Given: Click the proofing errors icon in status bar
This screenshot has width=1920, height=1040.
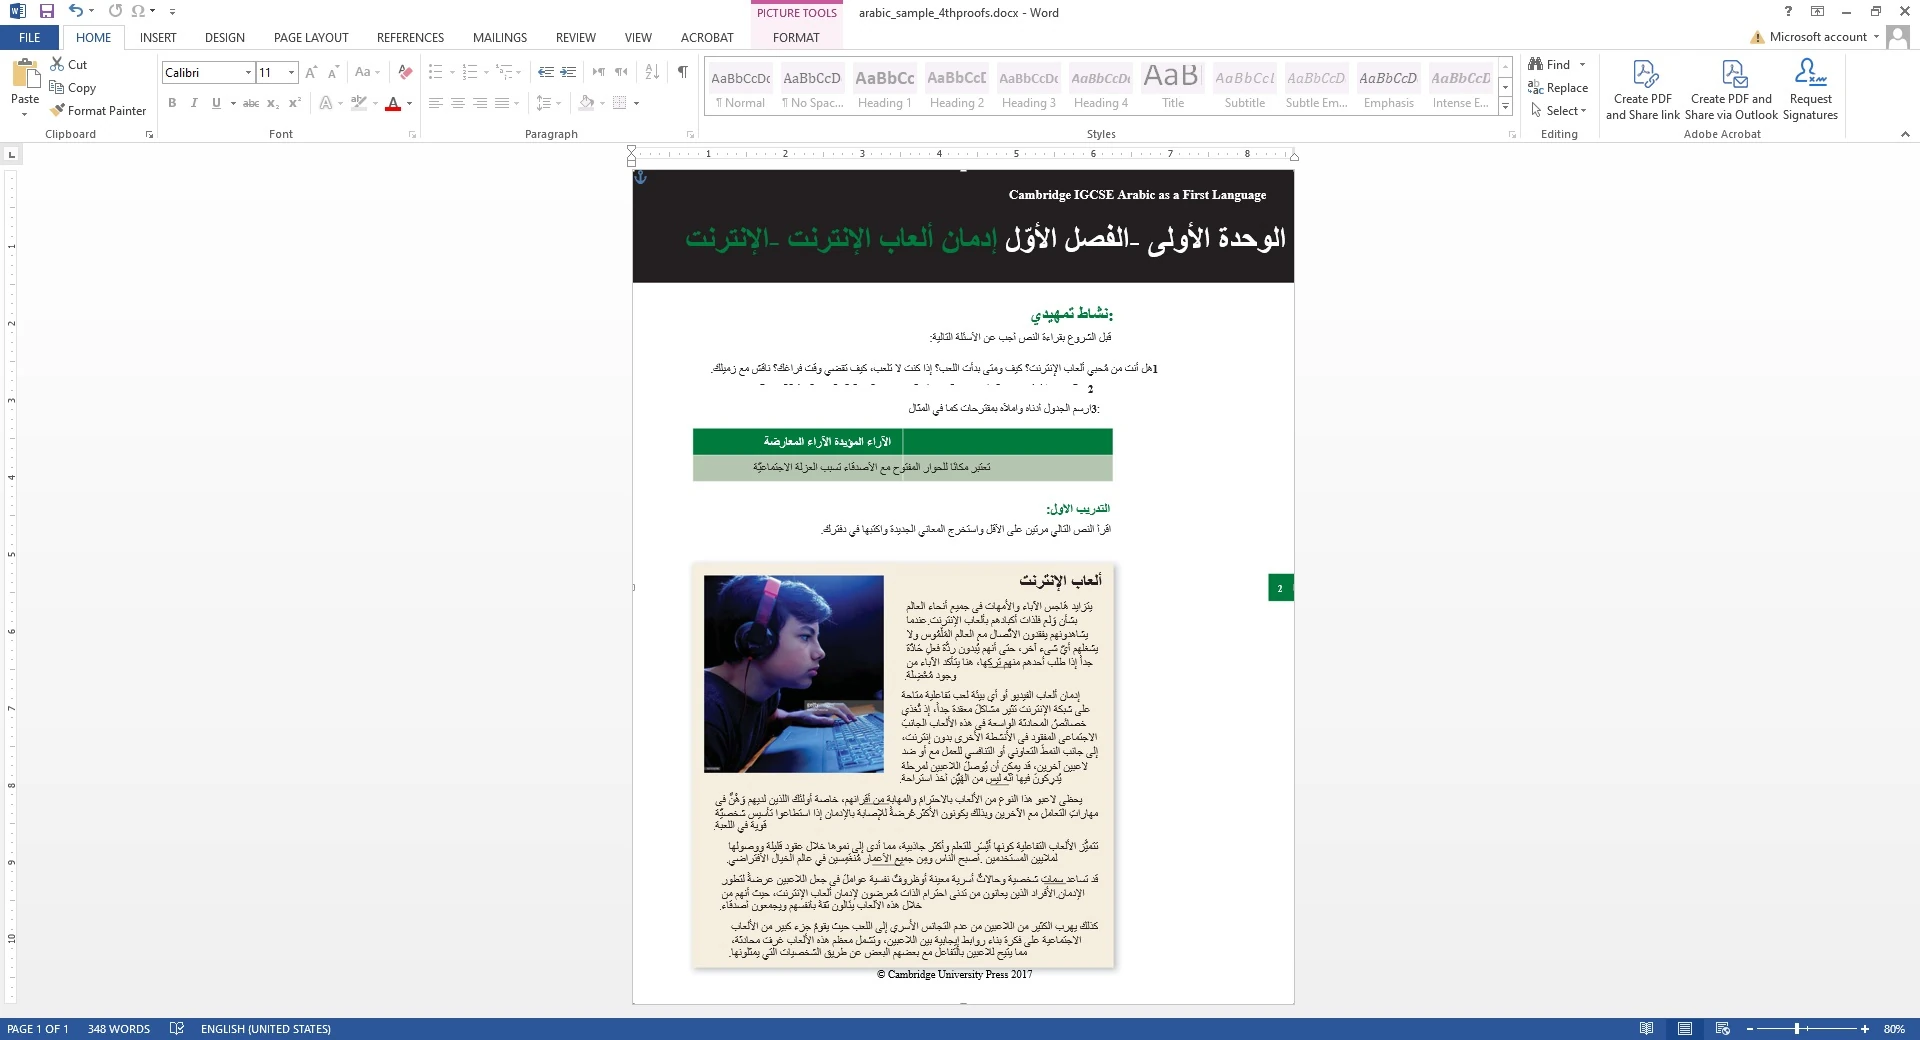Looking at the screenshot, I should [x=177, y=1029].
